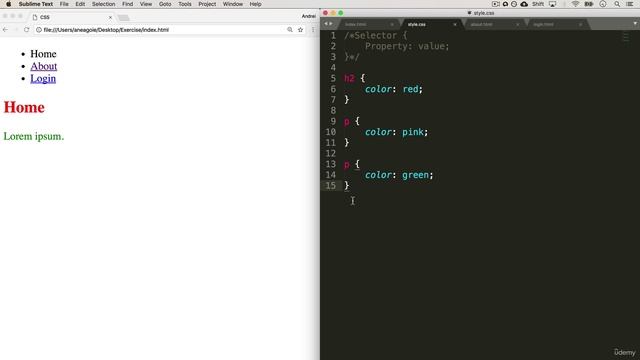Screen dimensions: 640x360
Task: Open the File menu
Action: 64,4
